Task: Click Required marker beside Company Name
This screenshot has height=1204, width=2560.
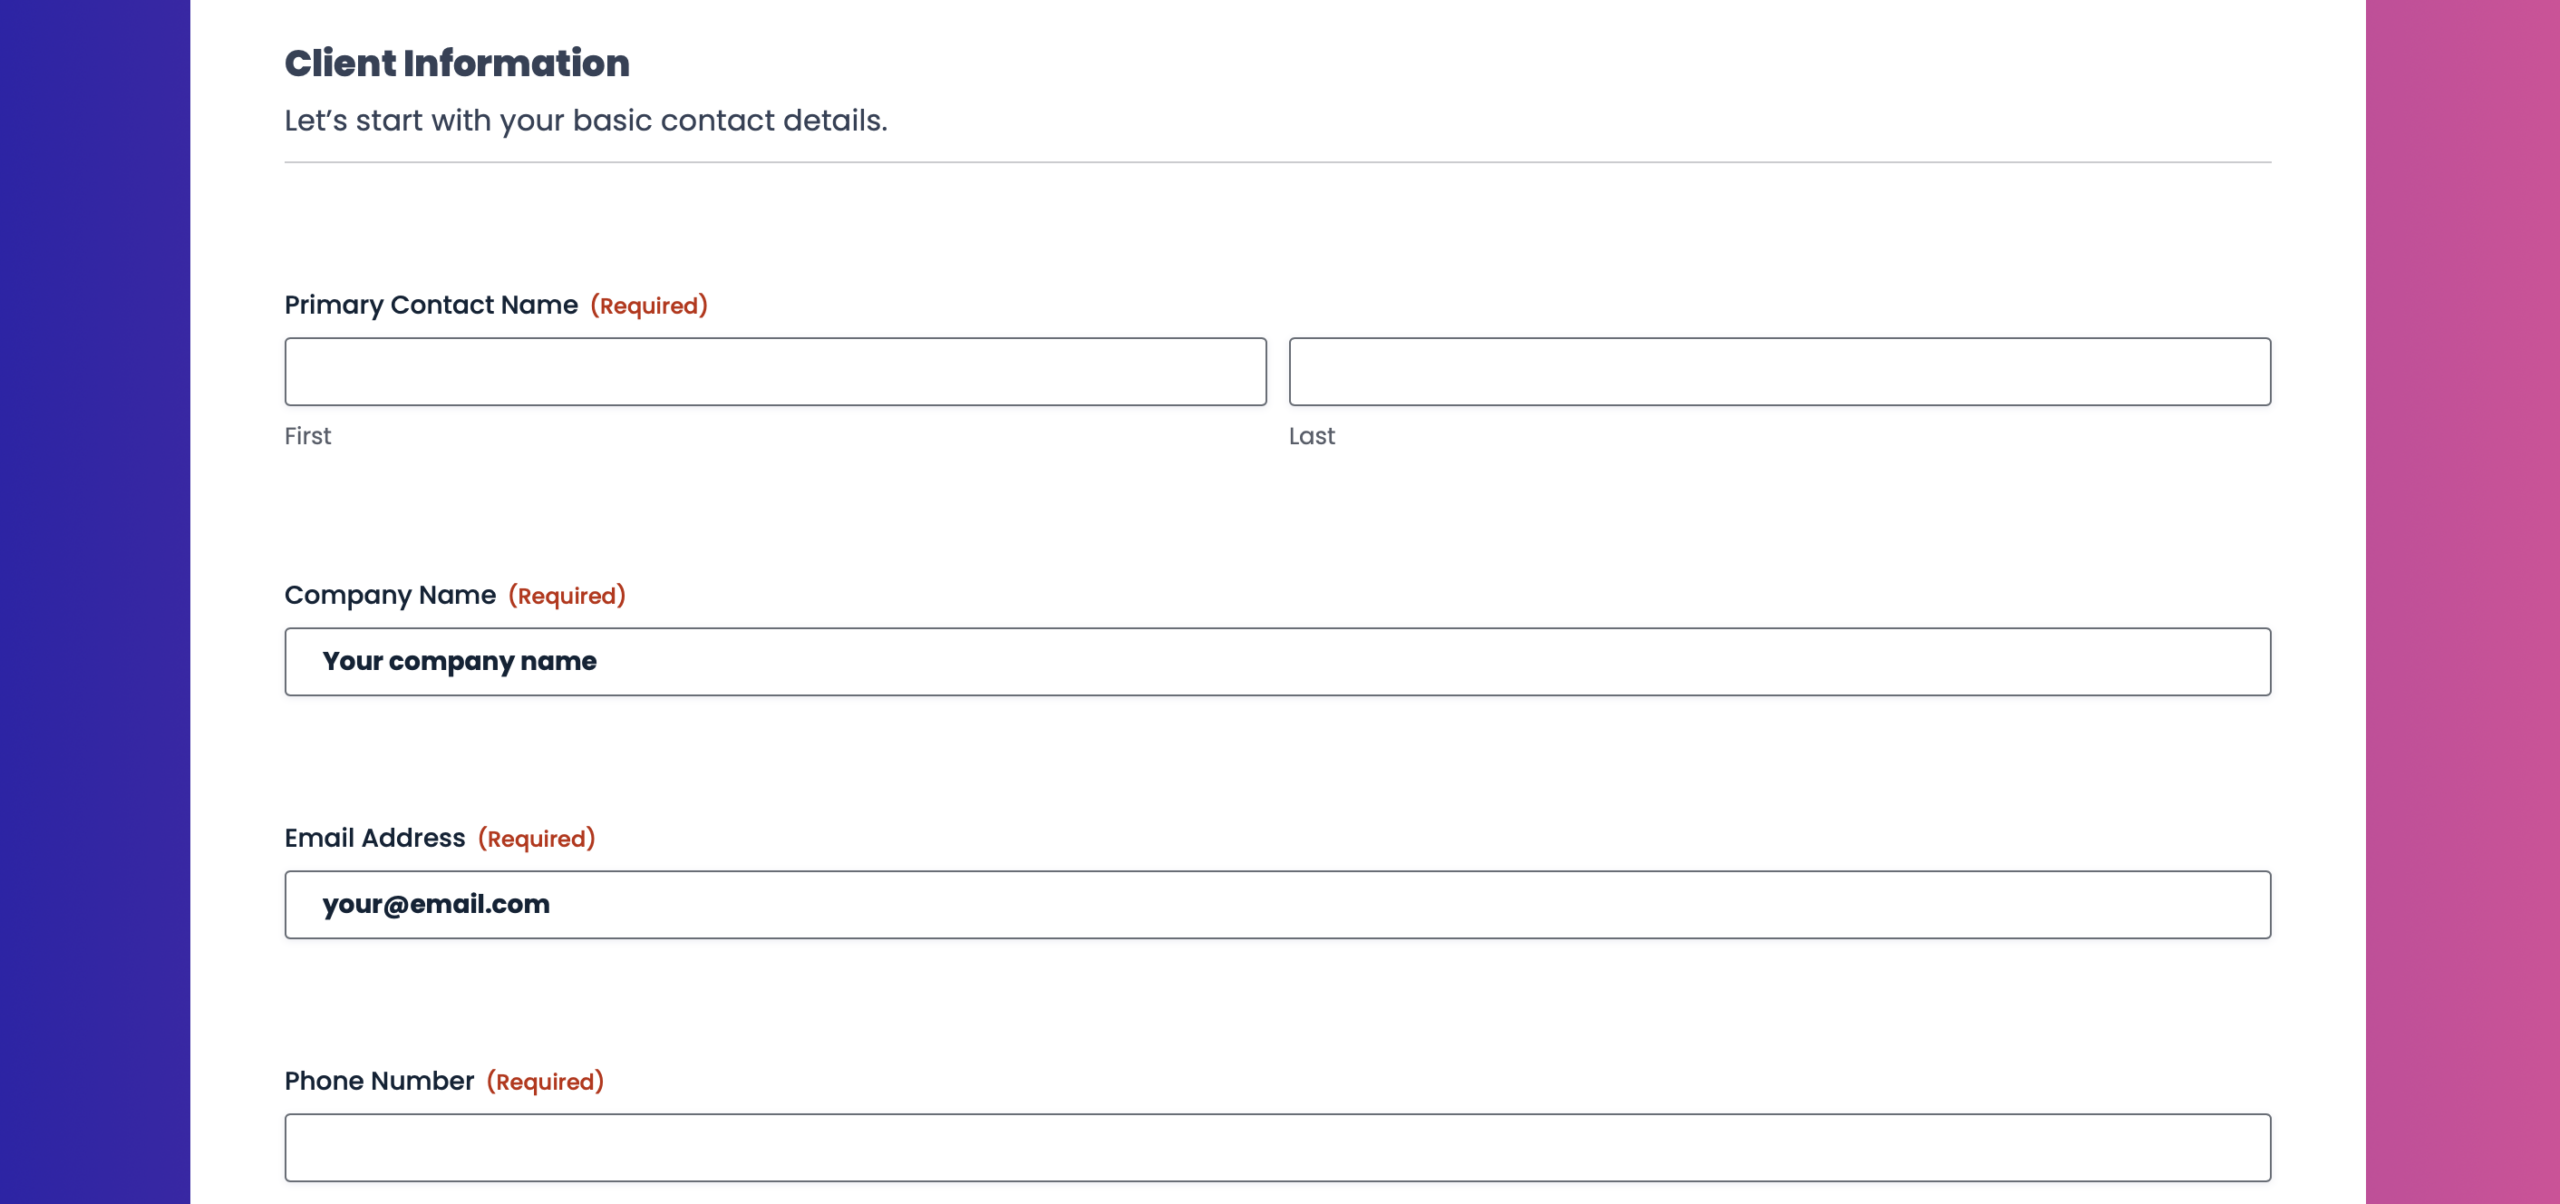Action: [567, 596]
